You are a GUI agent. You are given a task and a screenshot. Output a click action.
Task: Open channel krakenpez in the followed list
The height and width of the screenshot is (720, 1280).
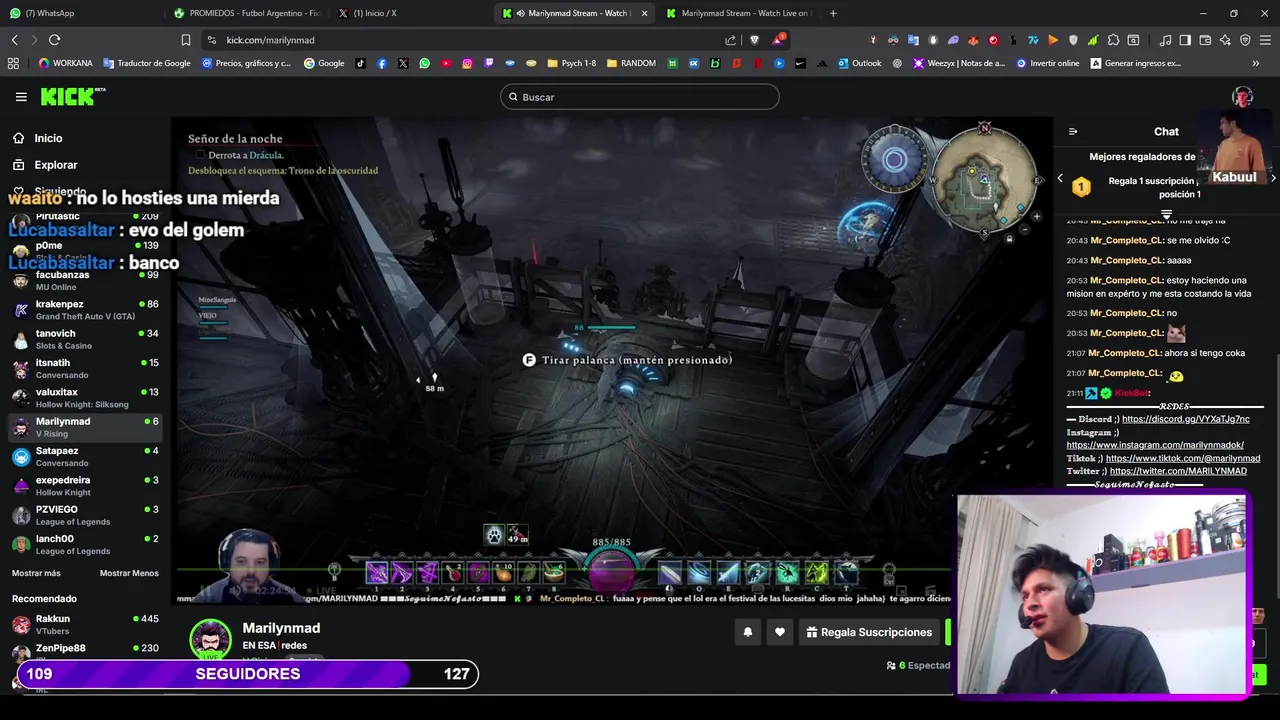[85, 310]
